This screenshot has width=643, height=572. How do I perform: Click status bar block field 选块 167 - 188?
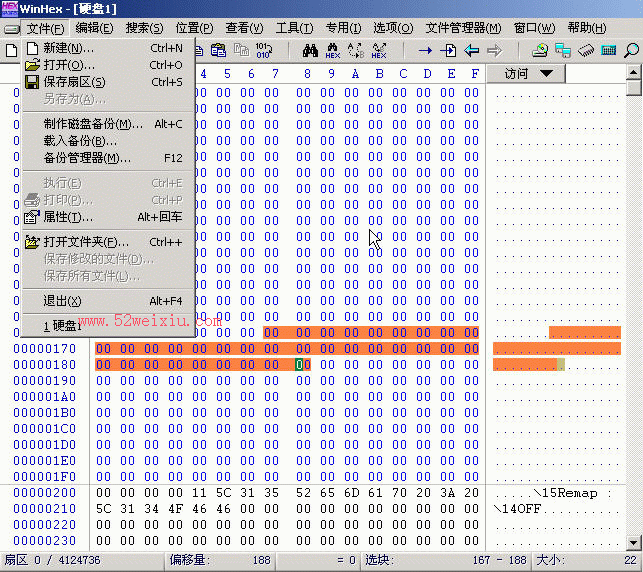[446, 560]
